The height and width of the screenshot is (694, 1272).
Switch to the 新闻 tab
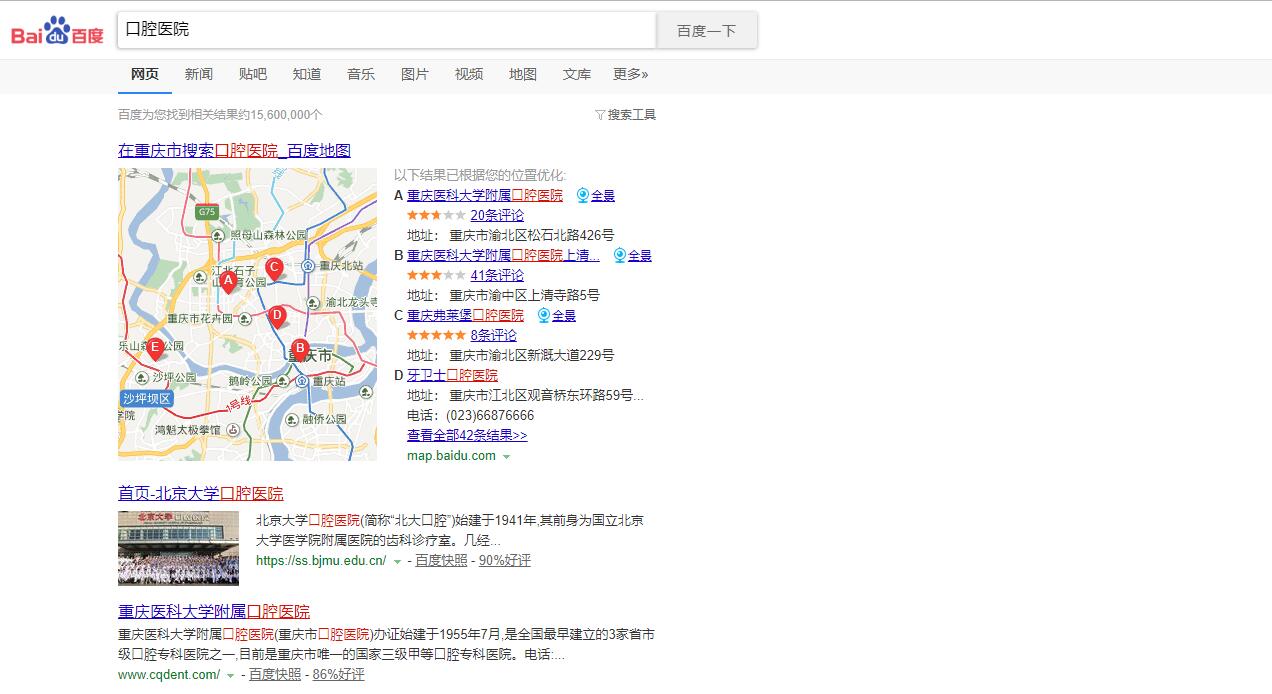[x=199, y=74]
